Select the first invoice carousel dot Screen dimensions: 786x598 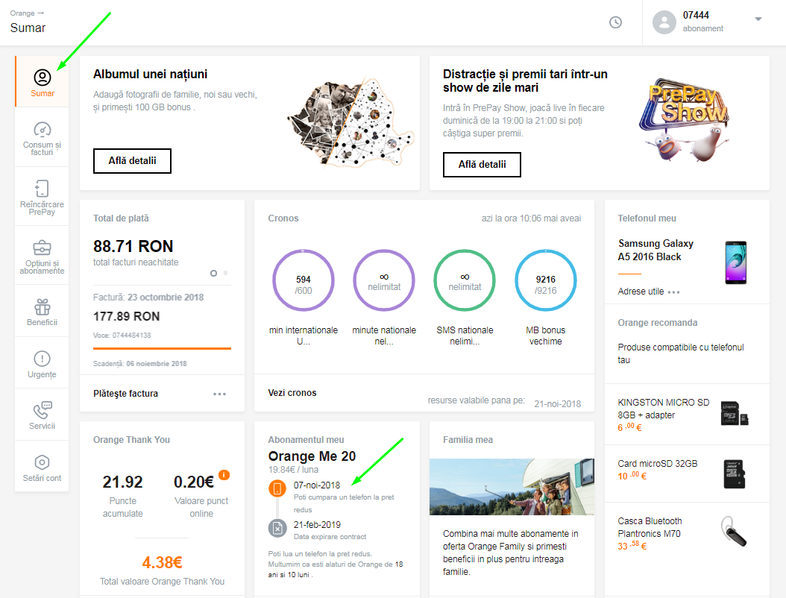pyautogui.click(x=213, y=272)
